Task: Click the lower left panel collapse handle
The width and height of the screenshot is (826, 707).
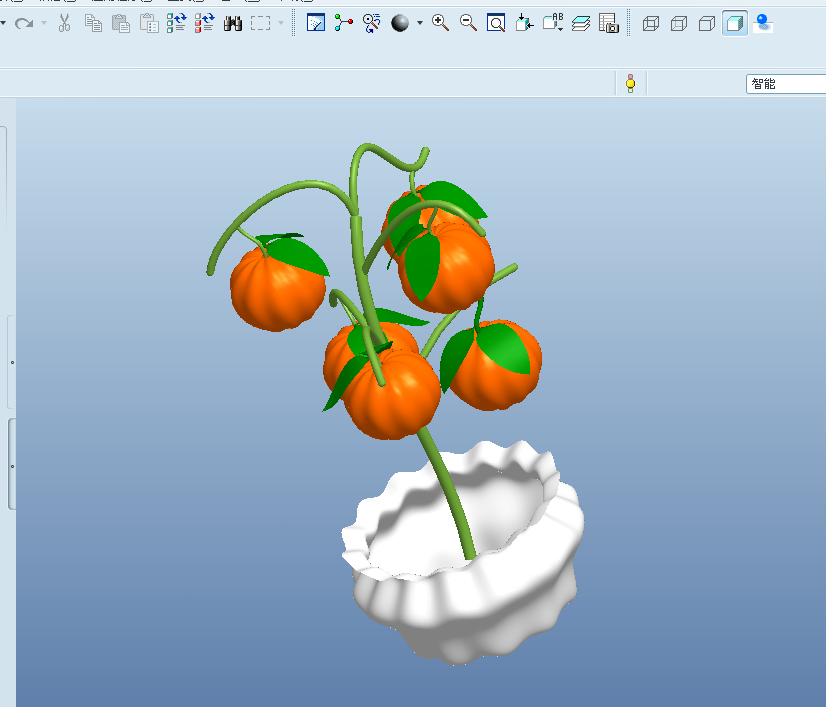Action: tap(12, 465)
